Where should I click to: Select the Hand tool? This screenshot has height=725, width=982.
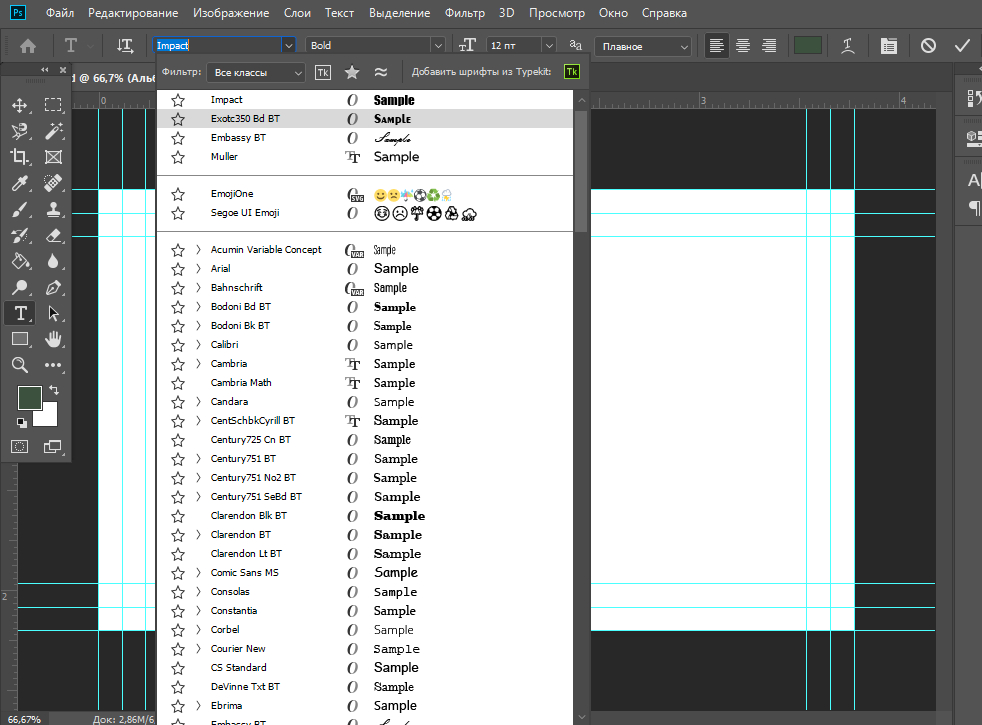click(54, 339)
